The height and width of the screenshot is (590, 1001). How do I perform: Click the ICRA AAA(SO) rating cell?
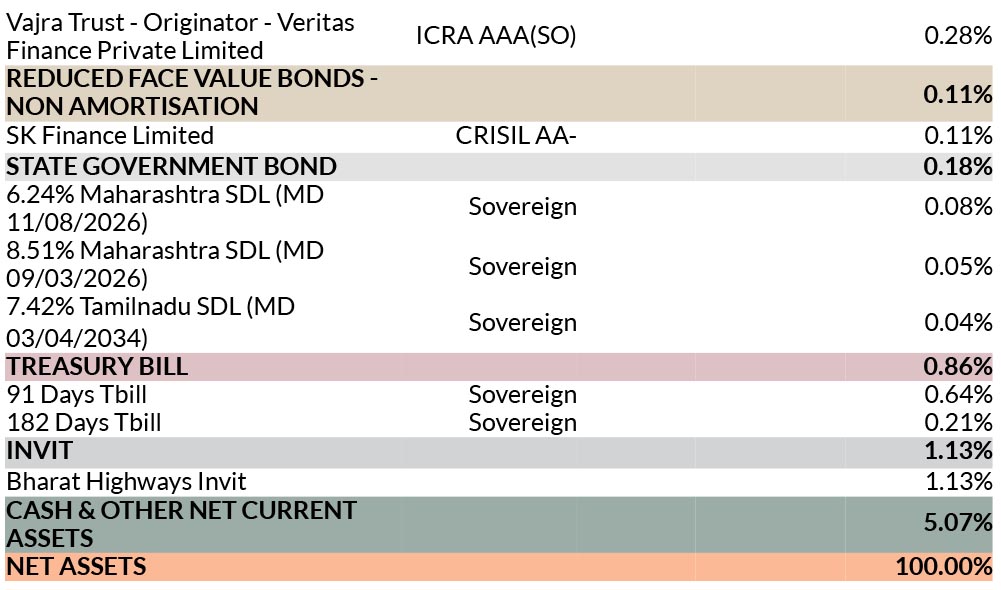coord(496,36)
